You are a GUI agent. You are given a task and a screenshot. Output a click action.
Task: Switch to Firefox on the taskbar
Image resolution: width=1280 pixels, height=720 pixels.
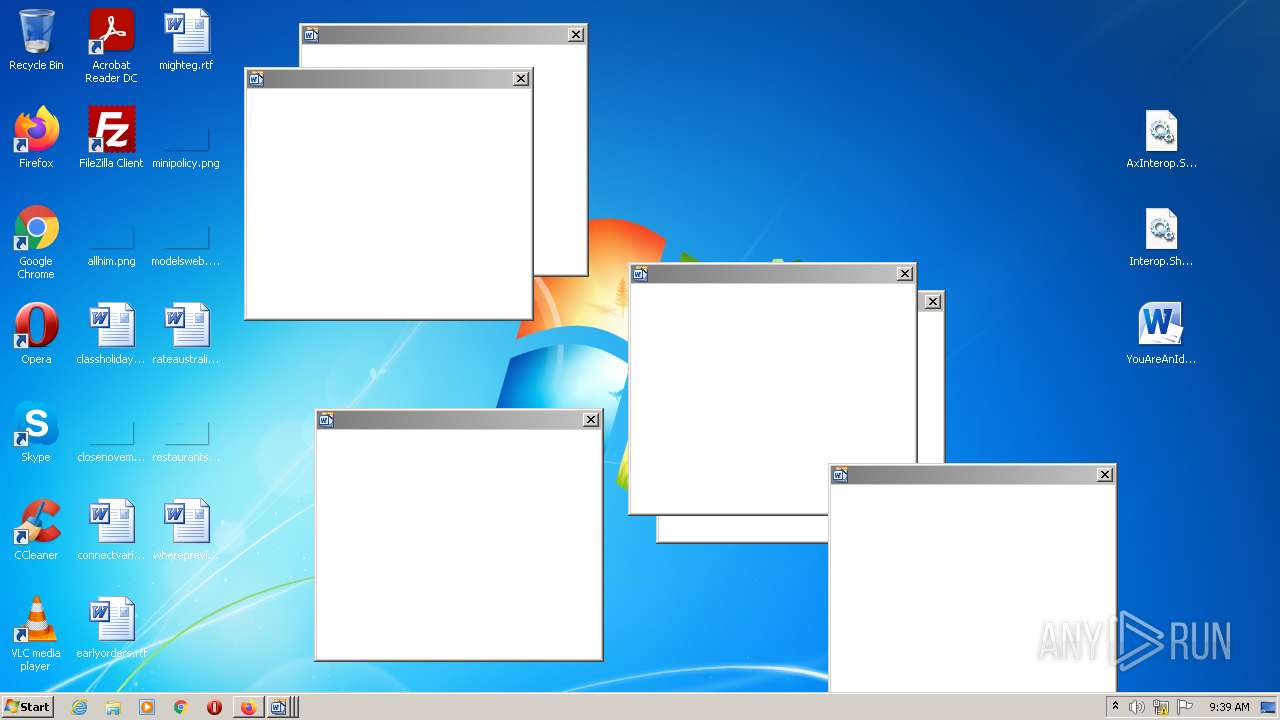point(248,707)
